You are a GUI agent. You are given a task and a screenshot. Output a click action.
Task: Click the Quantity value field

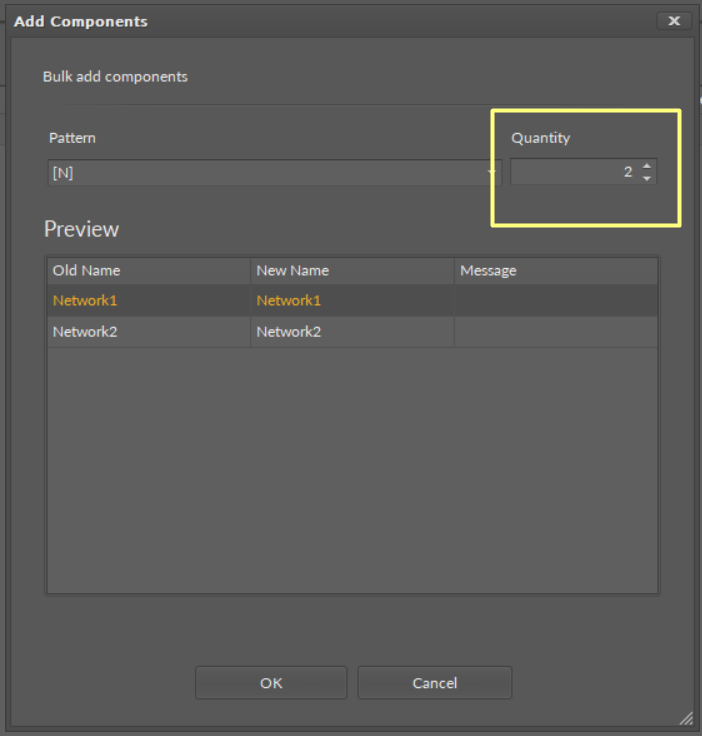click(x=574, y=172)
